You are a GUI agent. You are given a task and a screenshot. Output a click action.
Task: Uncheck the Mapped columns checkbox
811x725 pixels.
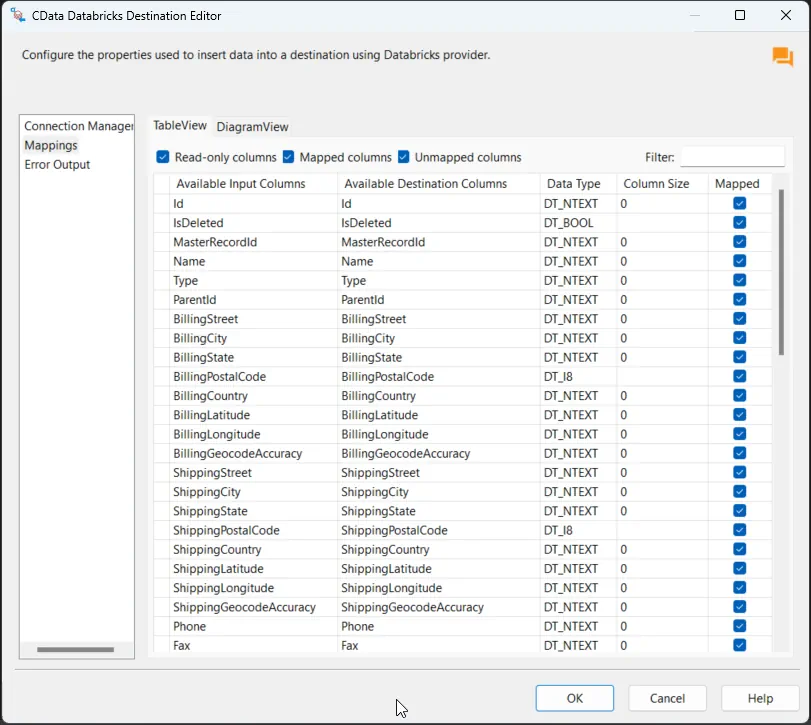point(288,157)
